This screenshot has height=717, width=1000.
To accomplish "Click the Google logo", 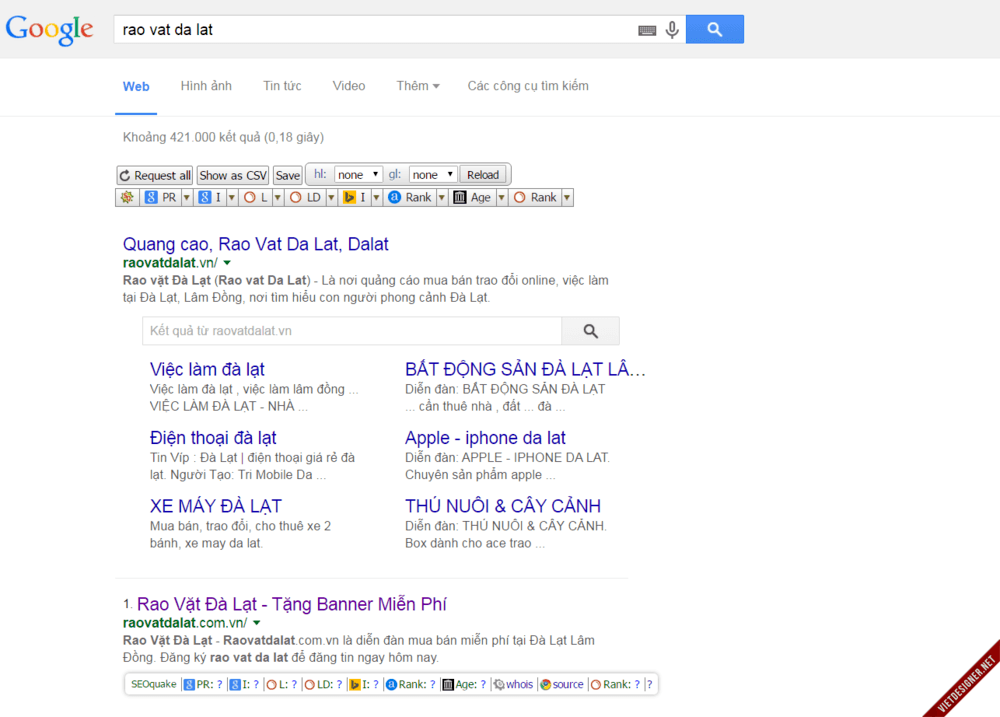I will pyautogui.click(x=49, y=30).
